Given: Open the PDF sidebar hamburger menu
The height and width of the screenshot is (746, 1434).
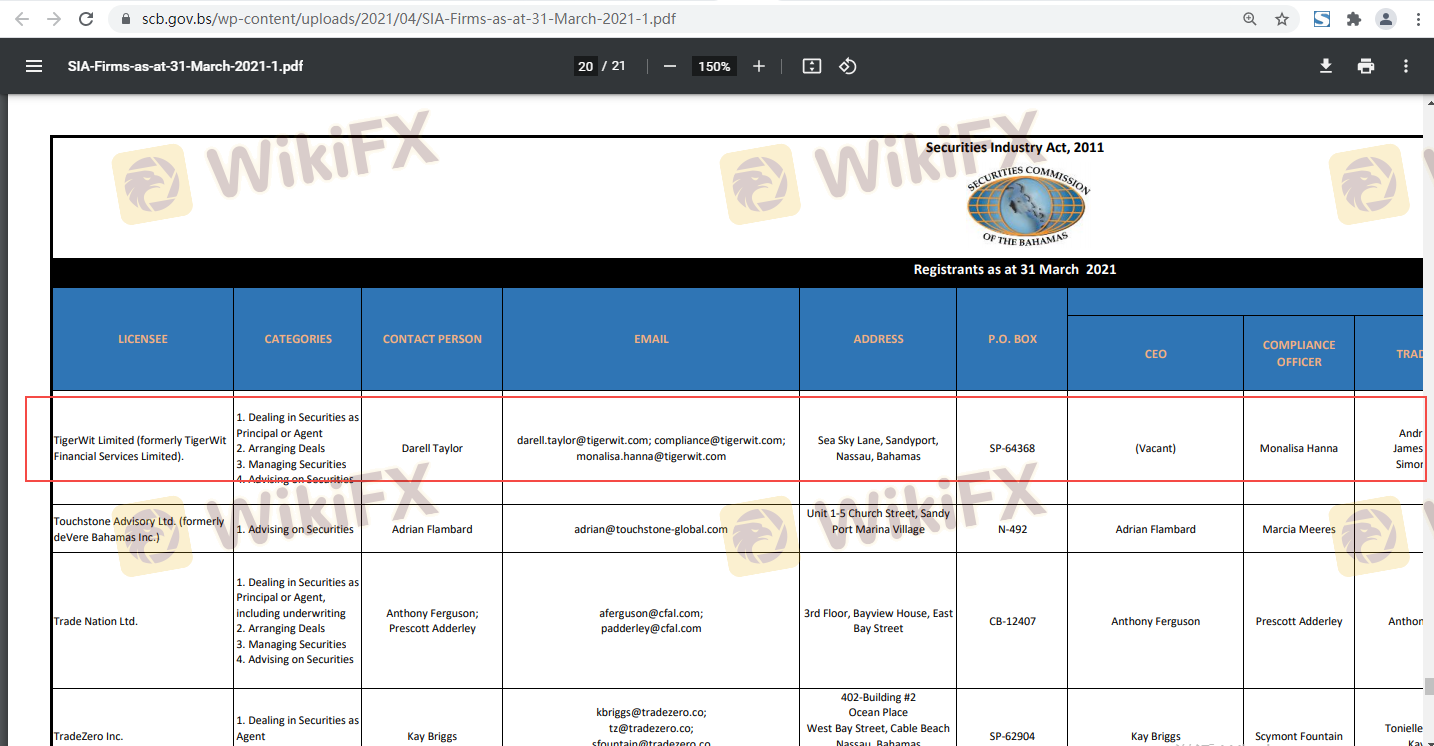Looking at the screenshot, I should (34, 66).
